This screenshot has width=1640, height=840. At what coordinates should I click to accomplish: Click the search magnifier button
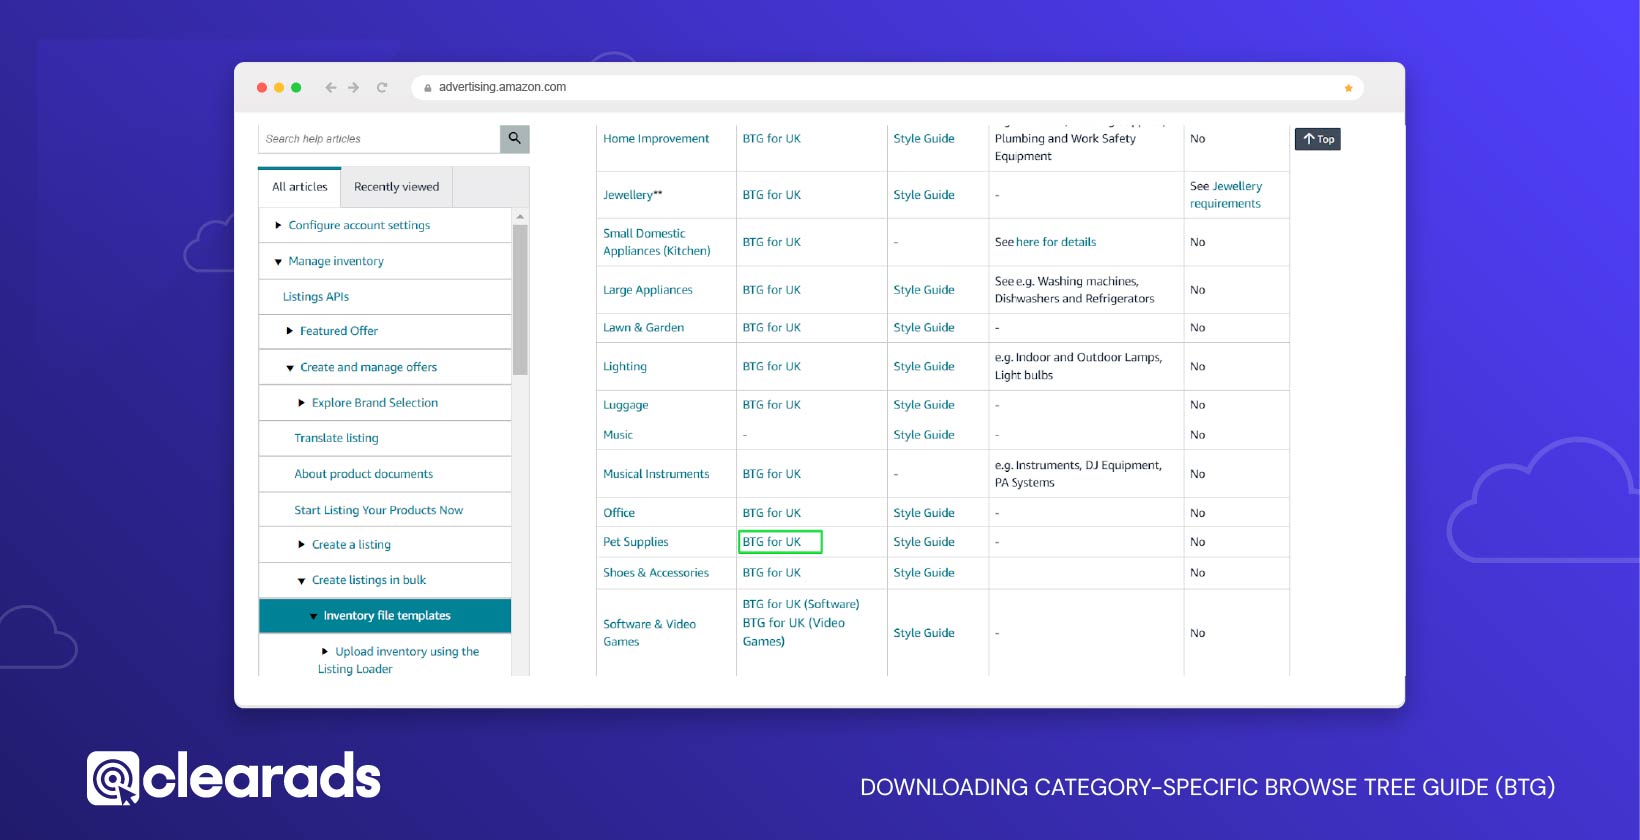pos(514,139)
